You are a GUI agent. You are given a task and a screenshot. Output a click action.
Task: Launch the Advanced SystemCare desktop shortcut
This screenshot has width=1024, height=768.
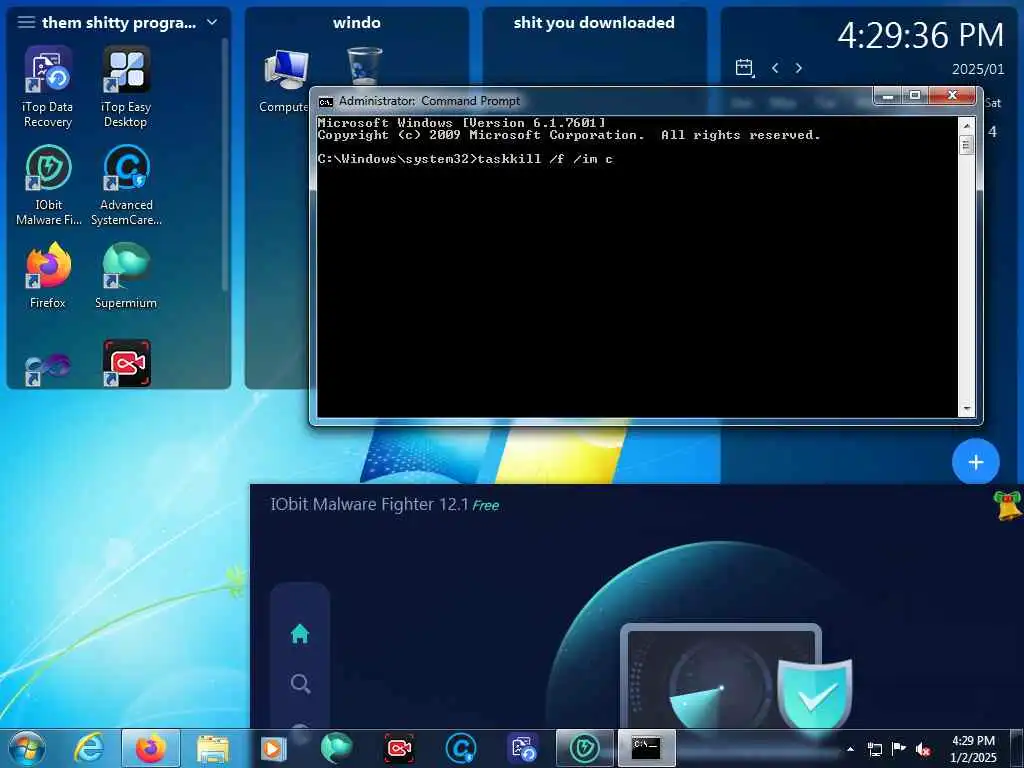pyautogui.click(x=126, y=185)
